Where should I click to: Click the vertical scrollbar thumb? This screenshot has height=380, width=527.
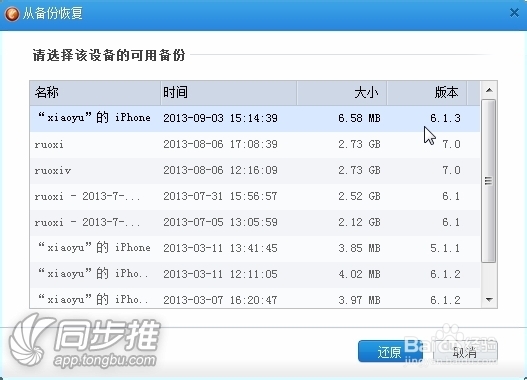point(488,181)
